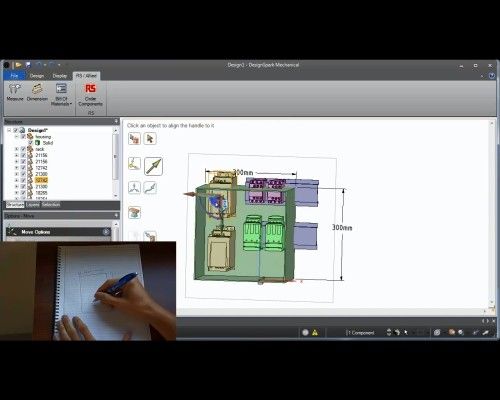Click the red Move handle arrow on model
Screen dimensions: 500x400
pyautogui.click(x=189, y=194)
